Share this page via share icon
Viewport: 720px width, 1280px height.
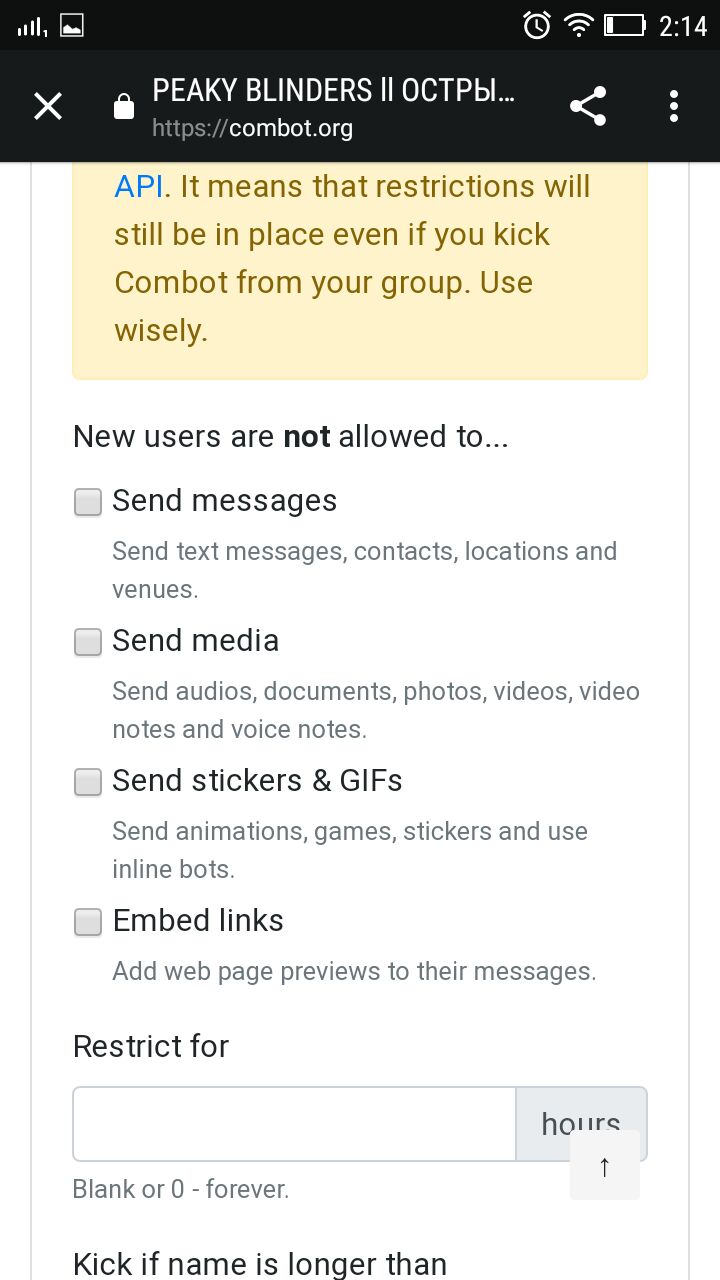(x=588, y=106)
